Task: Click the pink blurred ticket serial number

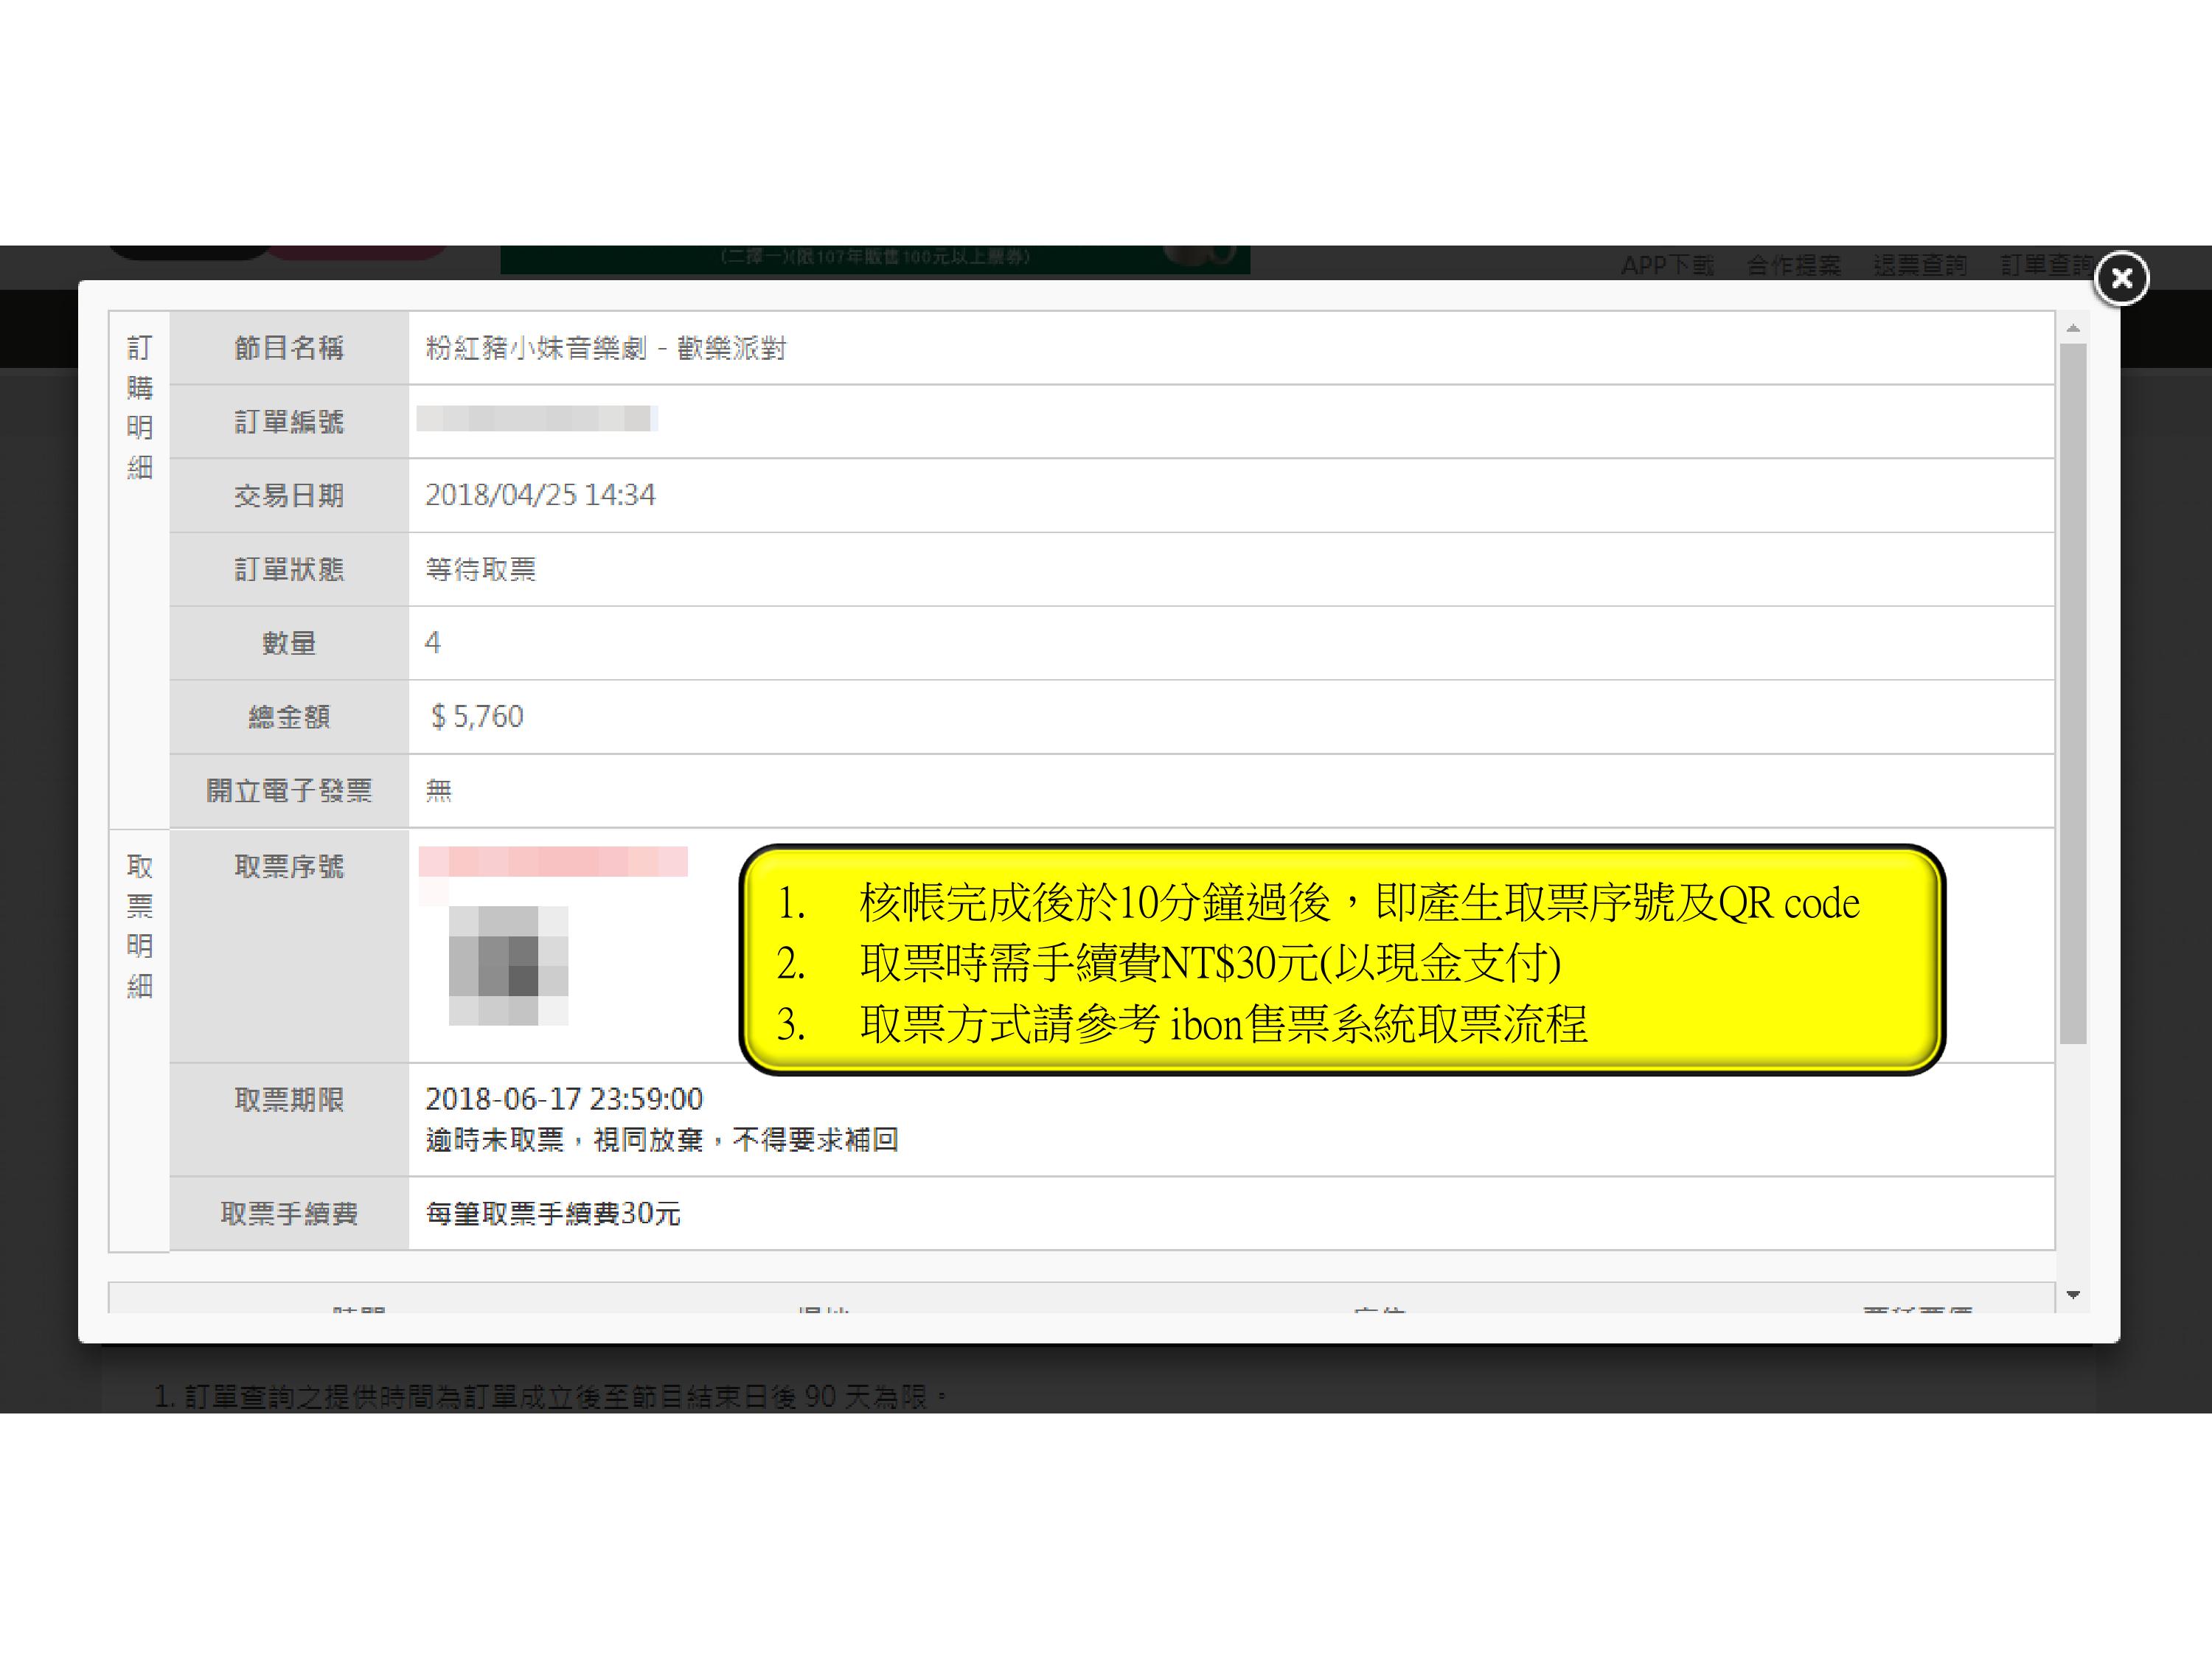Action: point(553,861)
